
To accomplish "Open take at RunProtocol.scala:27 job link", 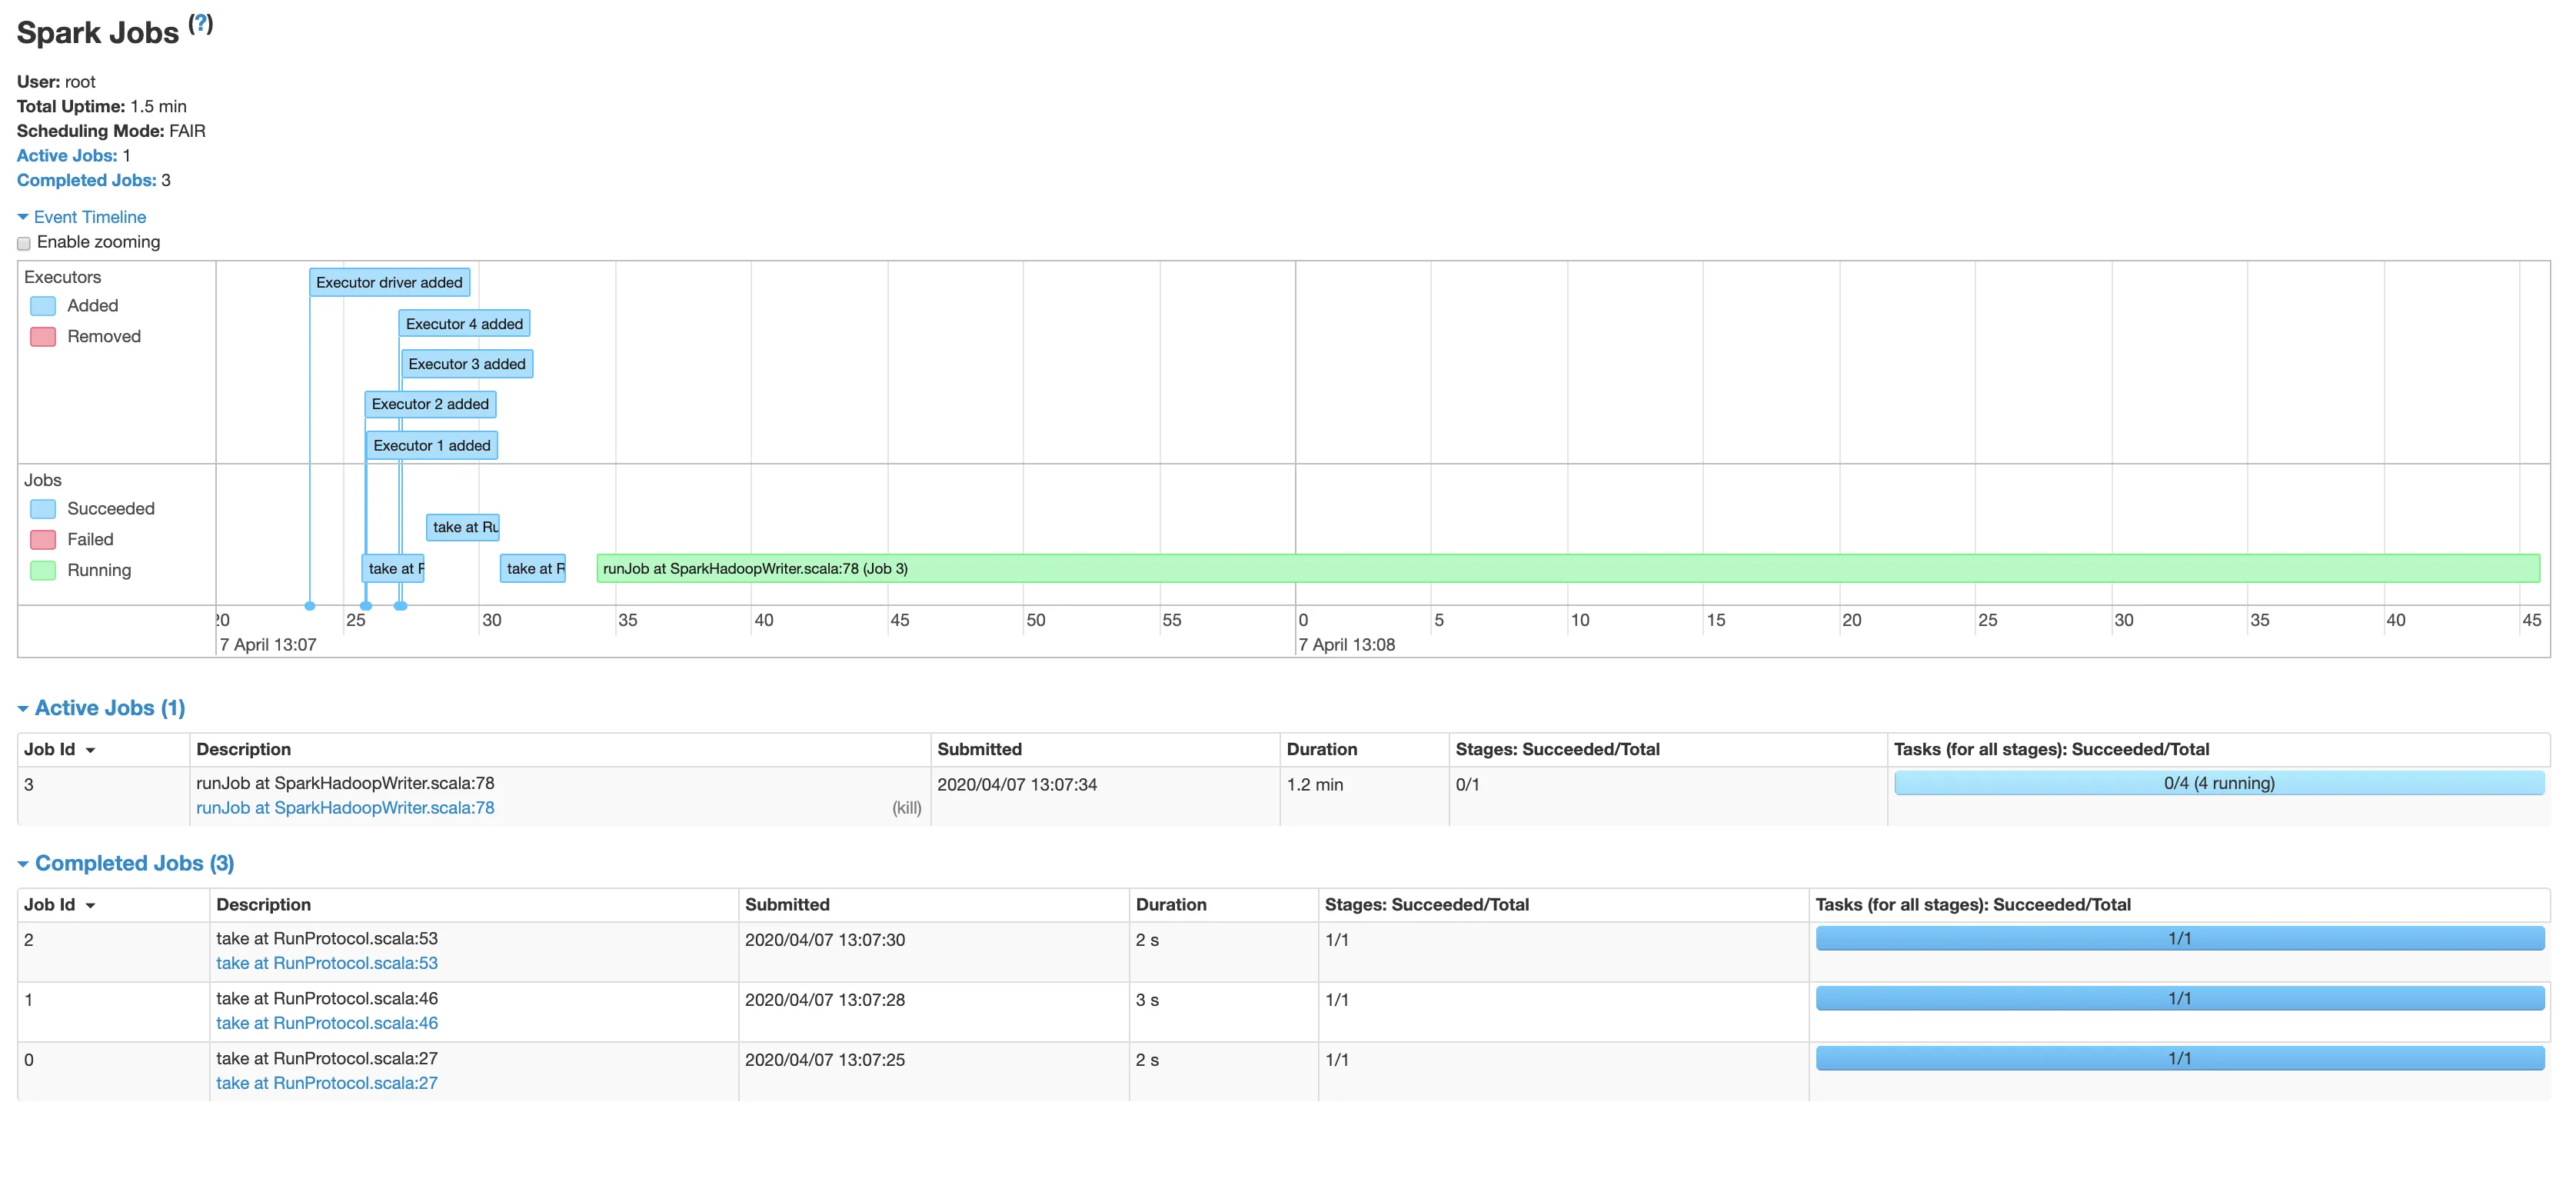I will click(327, 1083).
